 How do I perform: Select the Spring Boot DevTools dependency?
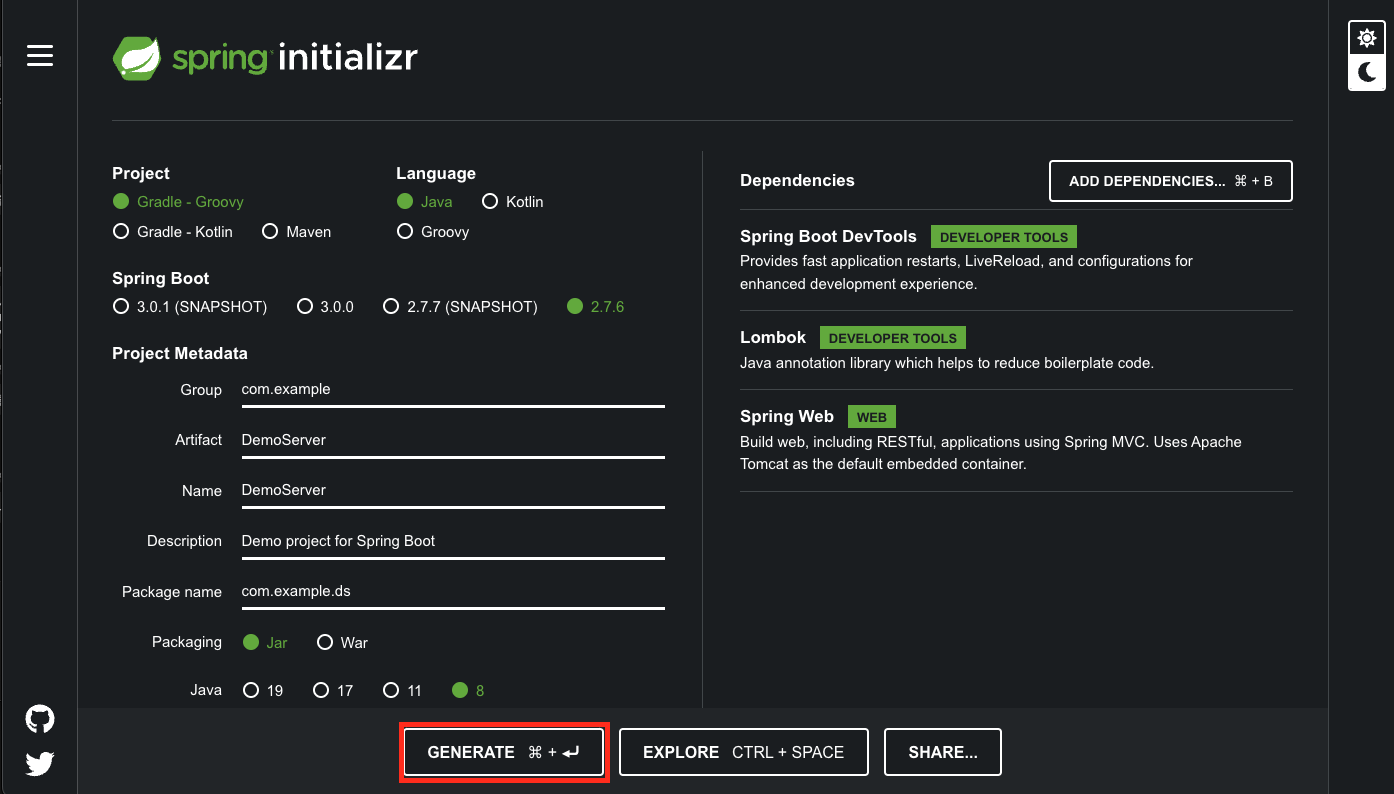(1016, 260)
